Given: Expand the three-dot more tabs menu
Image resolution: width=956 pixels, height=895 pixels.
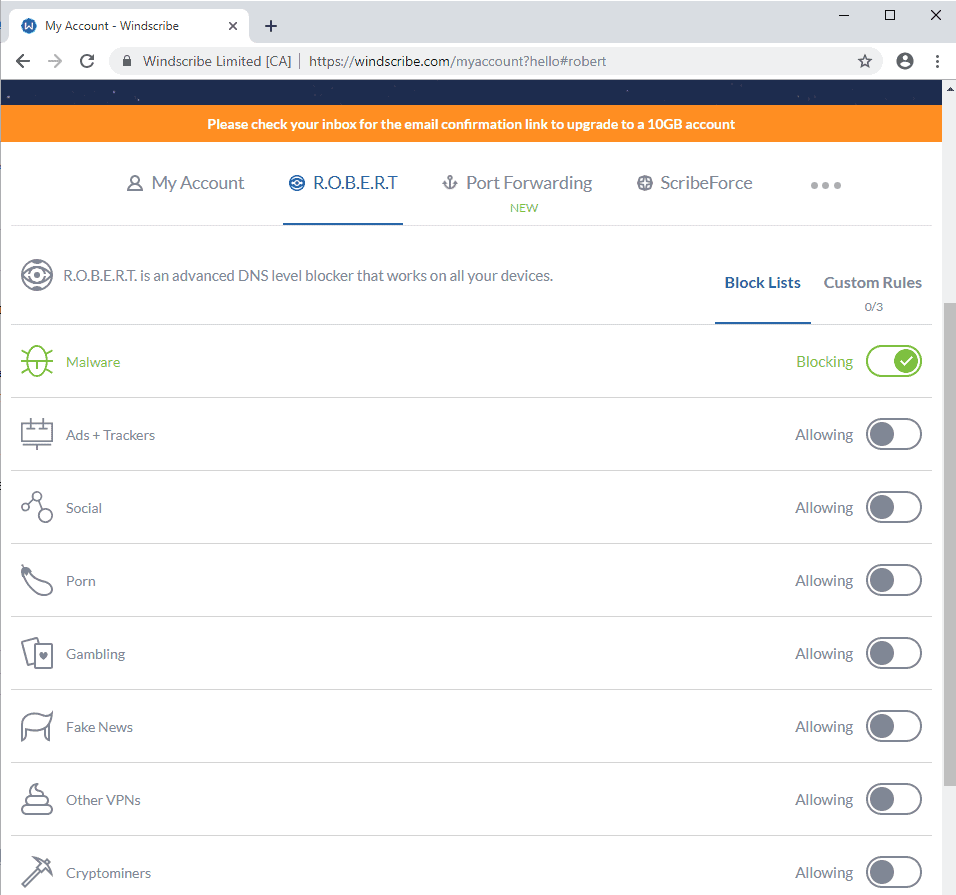Looking at the screenshot, I should coord(825,185).
